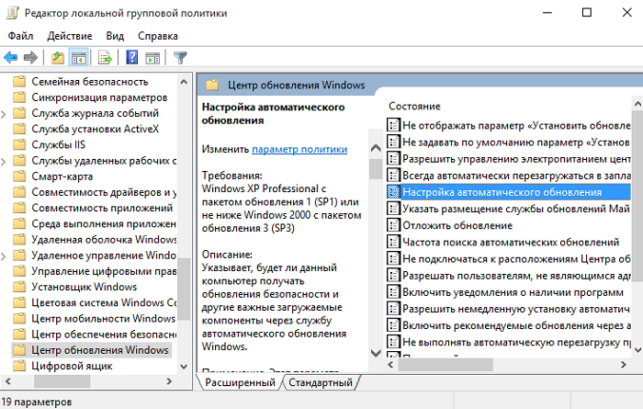Click the Export list toolbar icon
The image size is (643, 409).
click(105, 58)
